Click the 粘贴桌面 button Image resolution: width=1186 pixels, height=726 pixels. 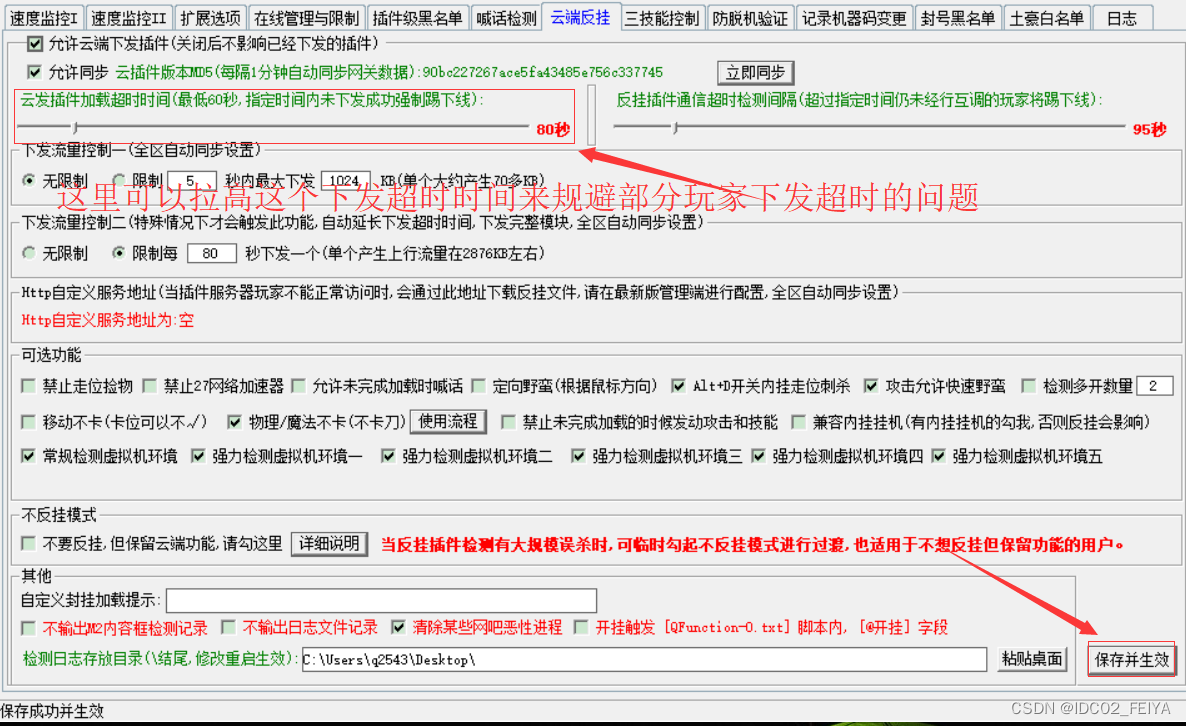(1033, 658)
